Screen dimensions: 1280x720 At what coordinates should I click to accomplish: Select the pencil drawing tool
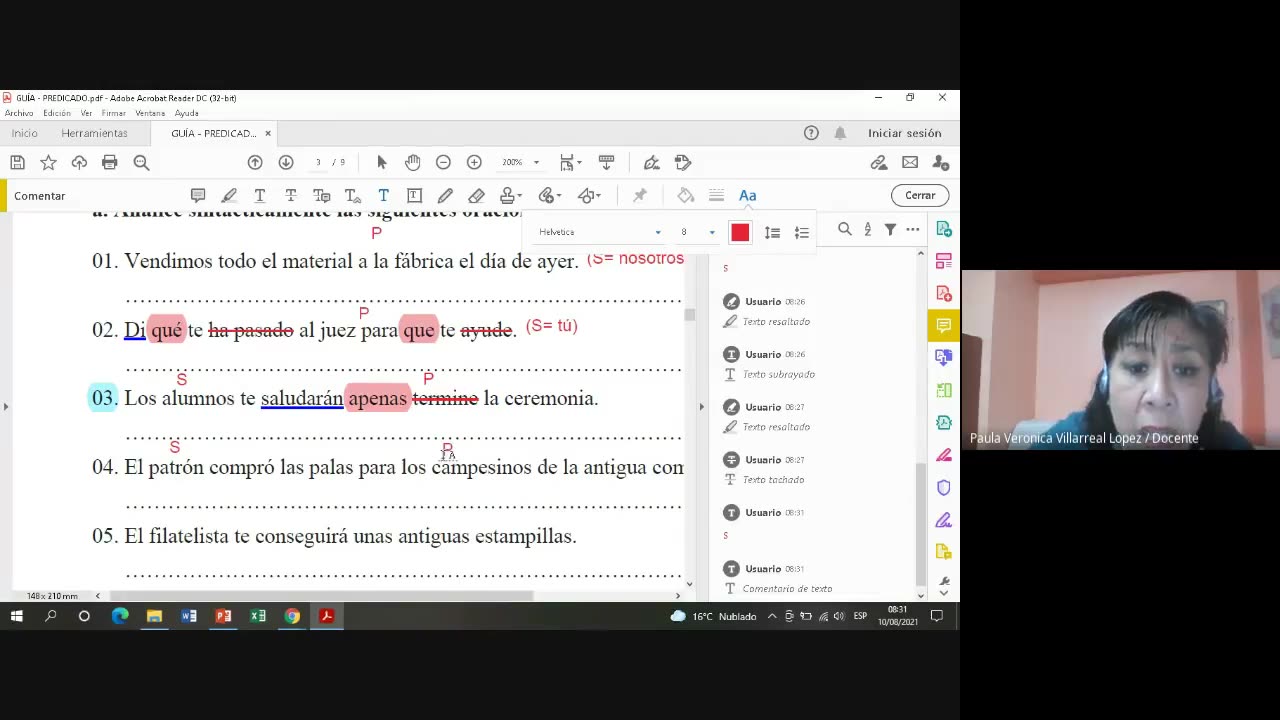pos(445,195)
